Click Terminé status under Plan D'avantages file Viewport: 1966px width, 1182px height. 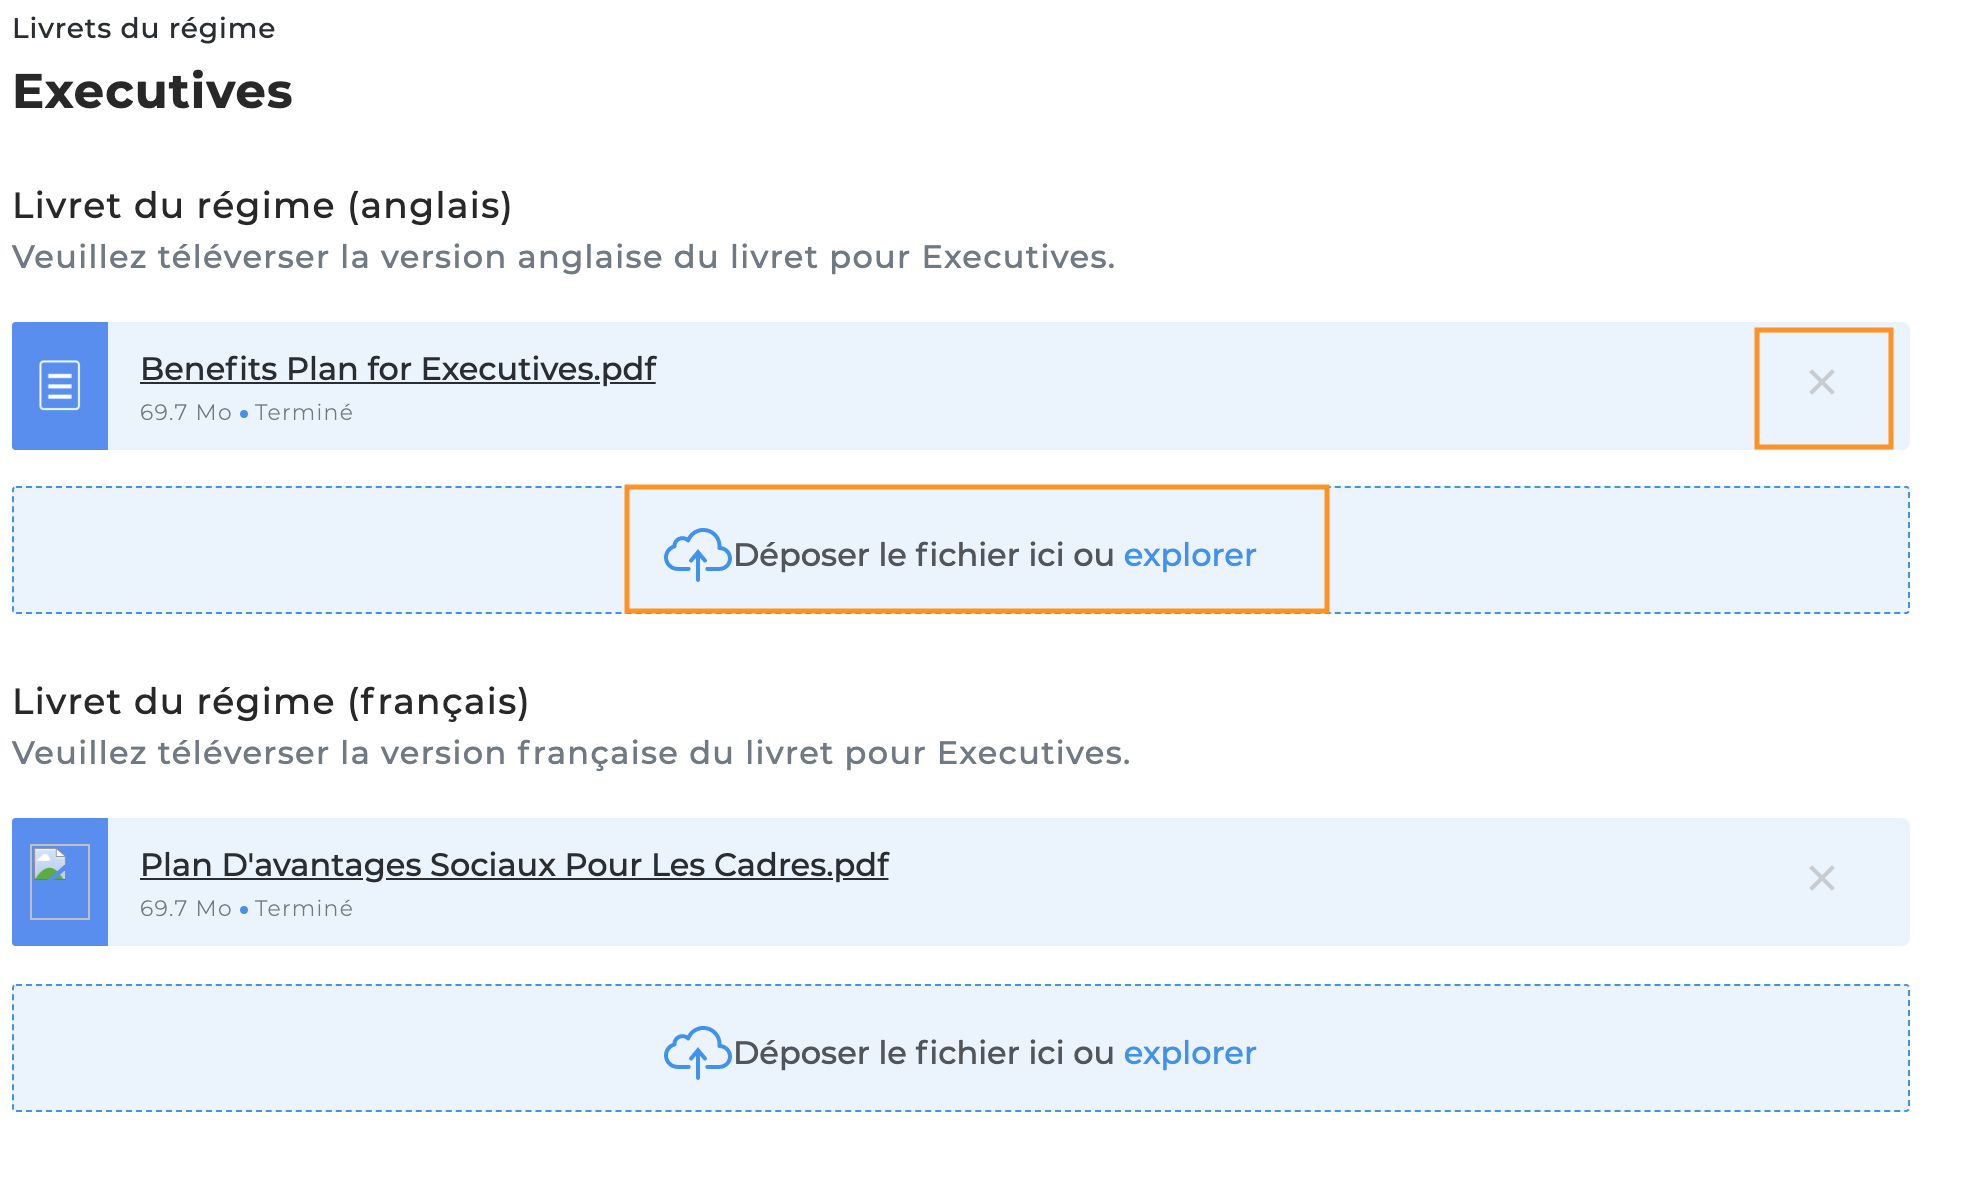click(304, 909)
